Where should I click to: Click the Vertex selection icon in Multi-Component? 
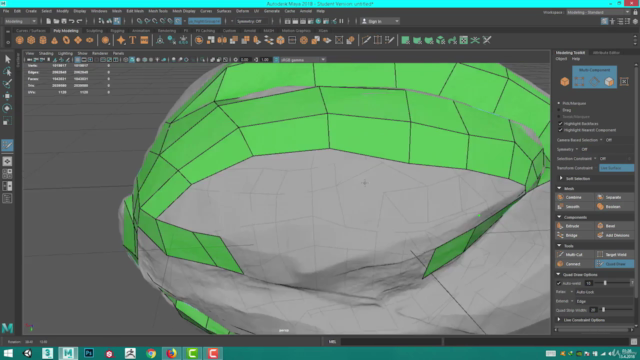coord(580,82)
